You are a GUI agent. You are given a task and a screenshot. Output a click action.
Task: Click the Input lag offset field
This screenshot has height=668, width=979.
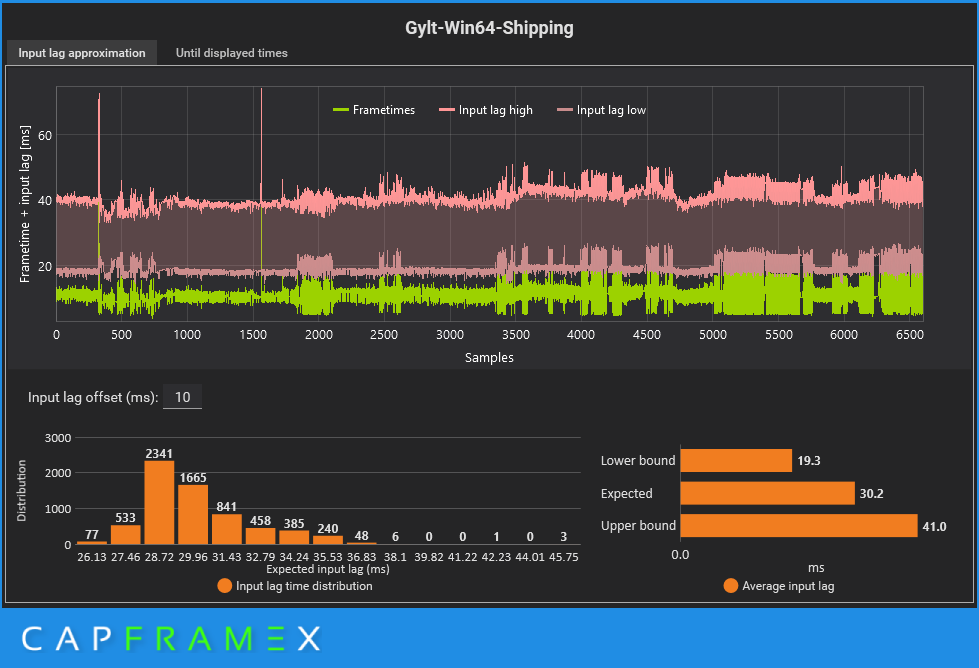(182, 397)
